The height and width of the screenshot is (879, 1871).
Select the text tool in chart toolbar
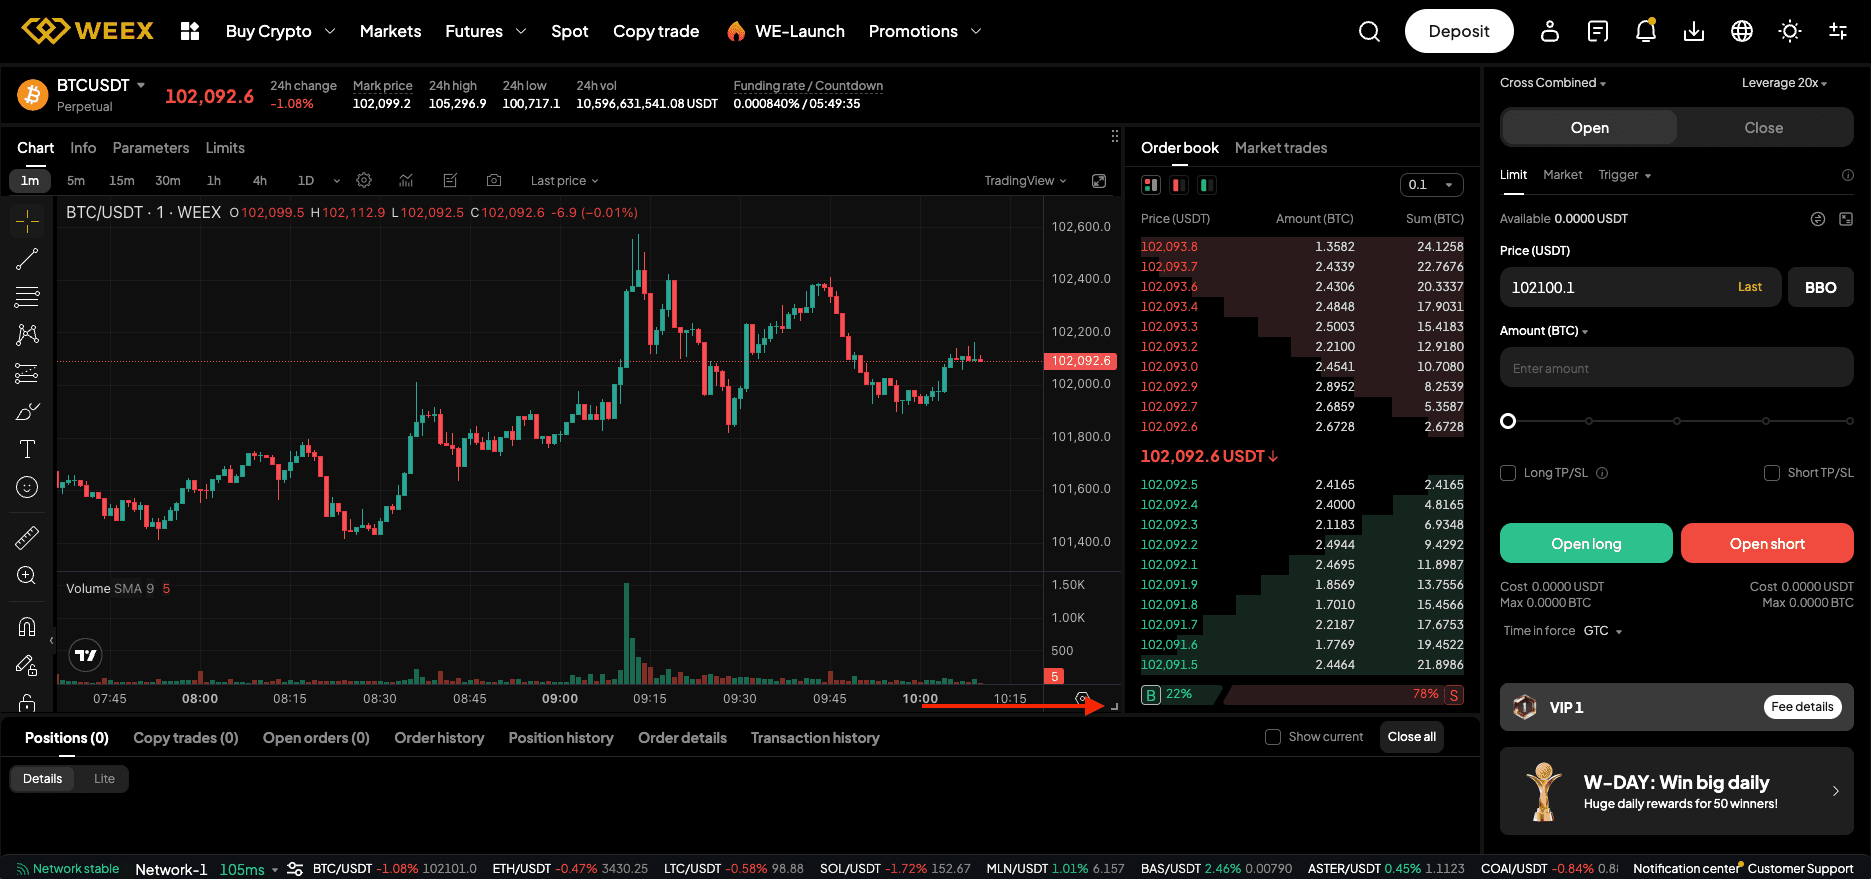tap(27, 449)
